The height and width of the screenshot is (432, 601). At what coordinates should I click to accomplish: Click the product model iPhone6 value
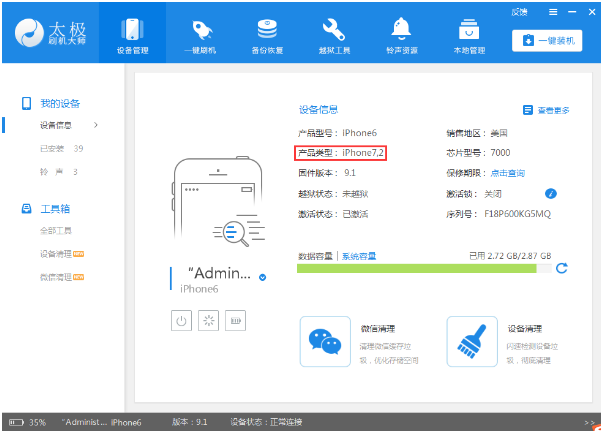coord(360,133)
